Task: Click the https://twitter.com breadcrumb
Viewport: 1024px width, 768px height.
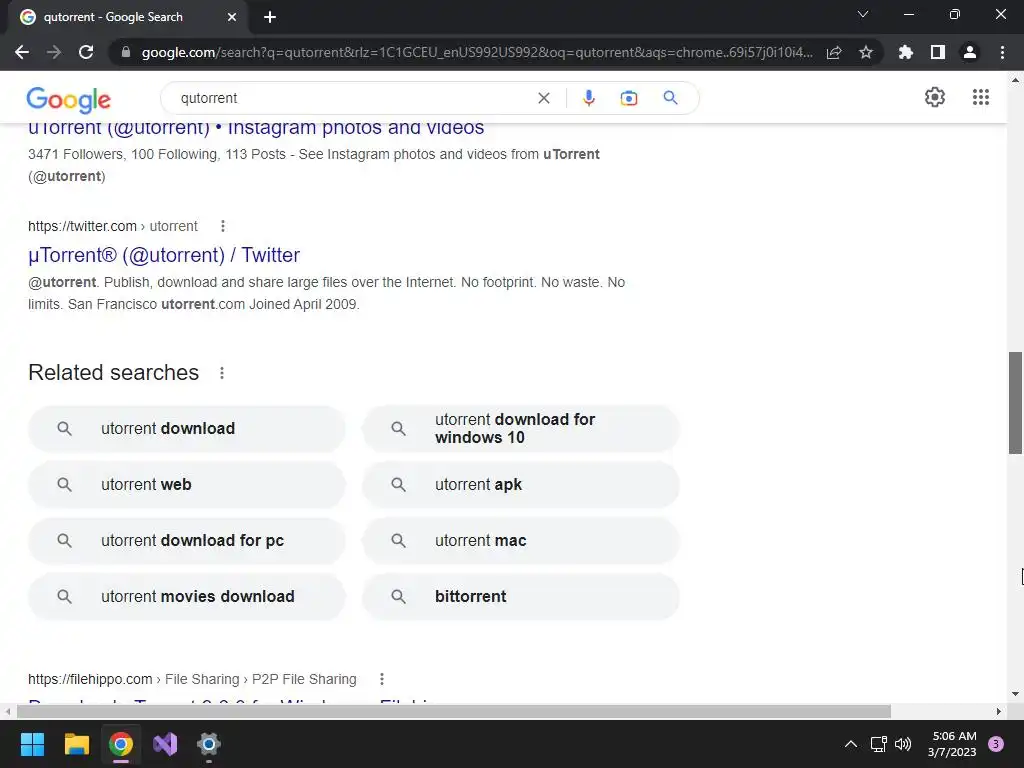Action: tap(82, 226)
